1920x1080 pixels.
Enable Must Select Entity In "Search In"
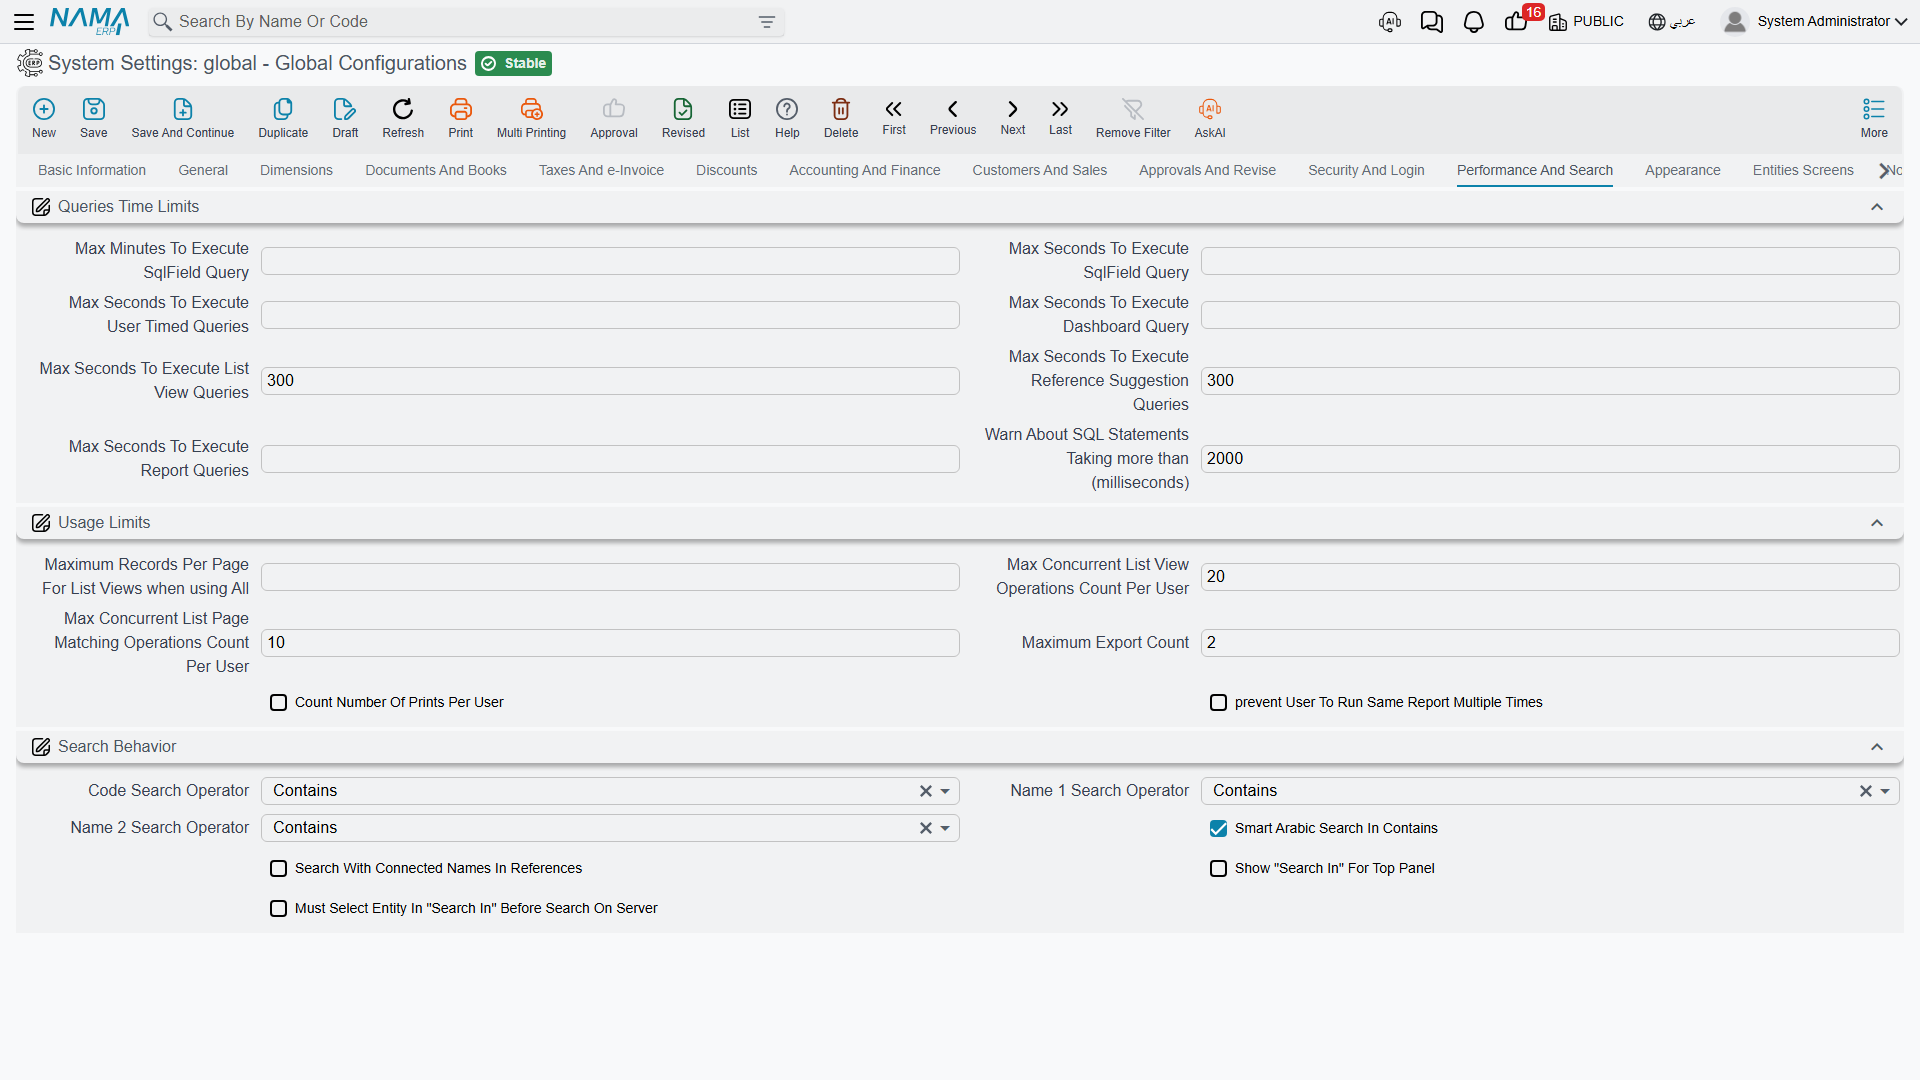(279, 909)
